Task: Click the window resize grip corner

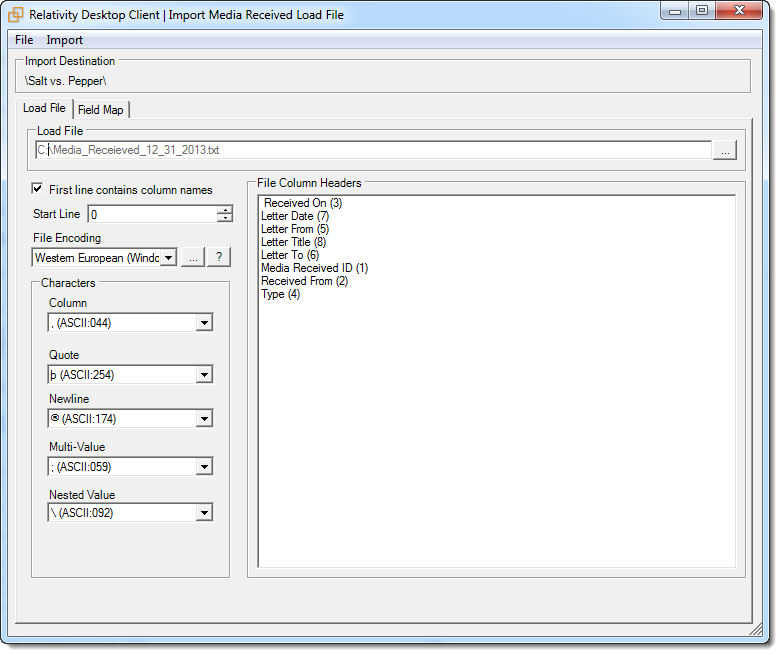Action: (756, 630)
